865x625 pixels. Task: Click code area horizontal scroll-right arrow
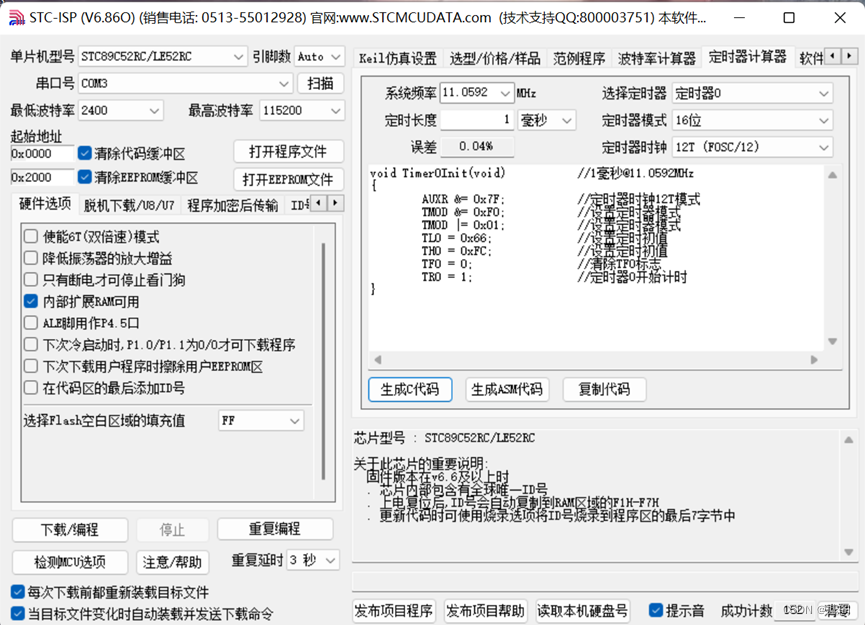coord(814,360)
